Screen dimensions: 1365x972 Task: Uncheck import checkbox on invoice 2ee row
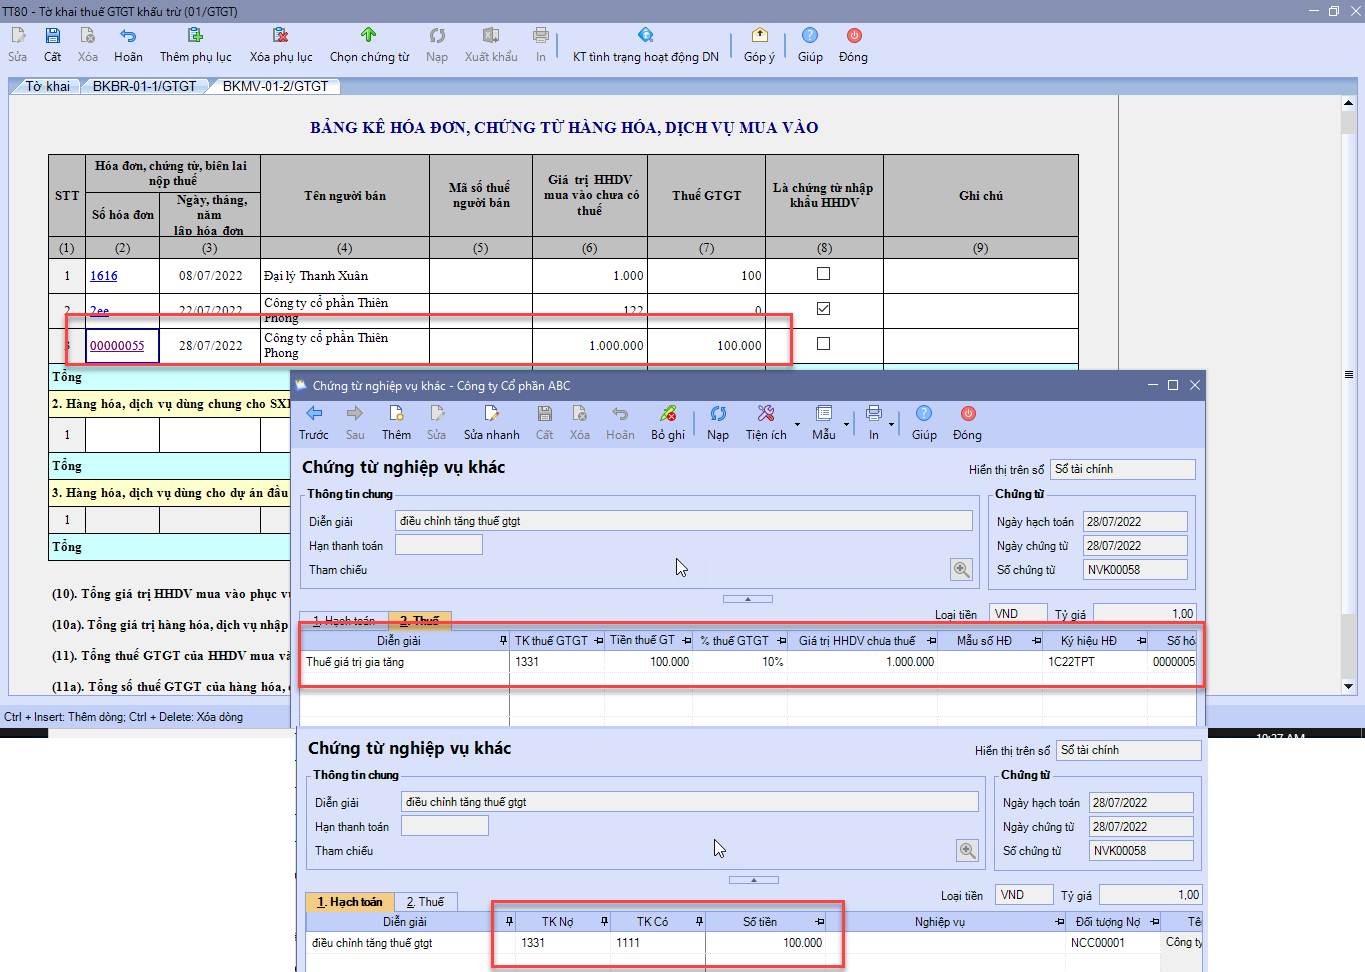[x=823, y=308]
